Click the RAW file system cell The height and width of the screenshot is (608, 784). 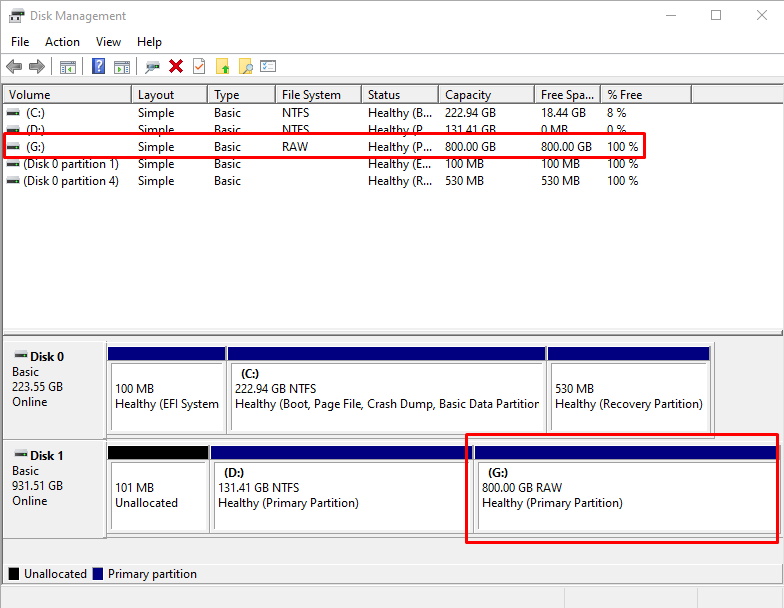click(295, 147)
